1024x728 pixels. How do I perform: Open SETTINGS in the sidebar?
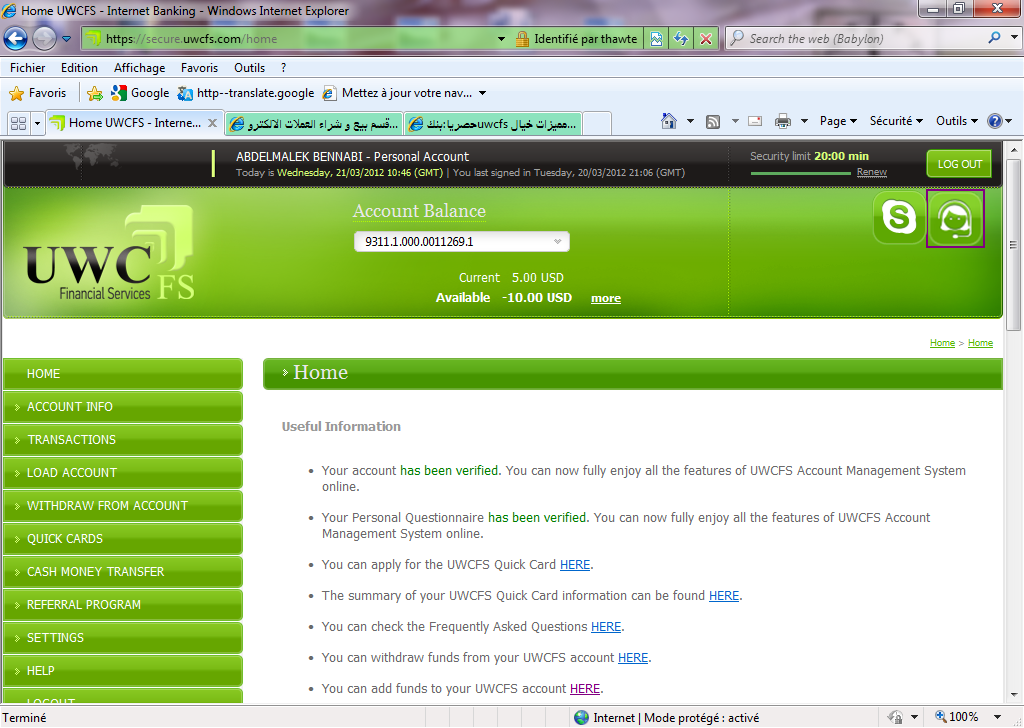pos(123,638)
